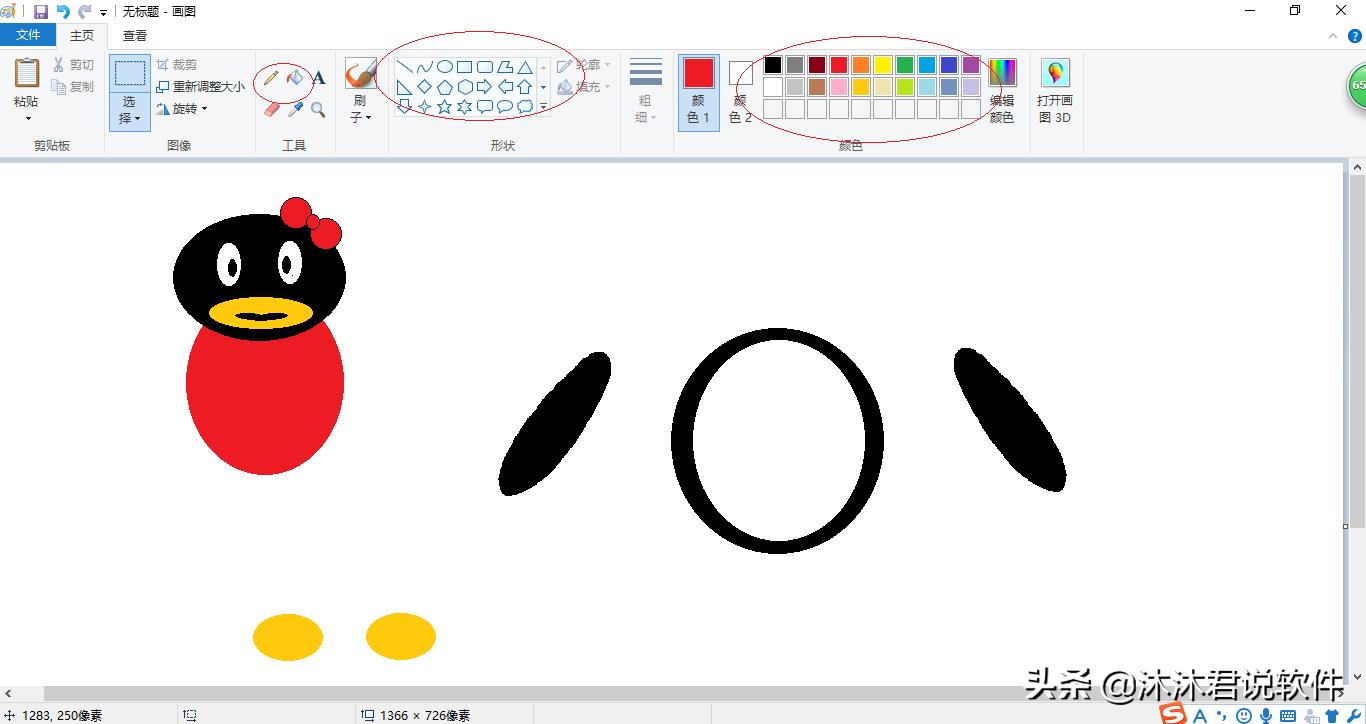Click the 重新调整大小 resize button

tap(200, 87)
